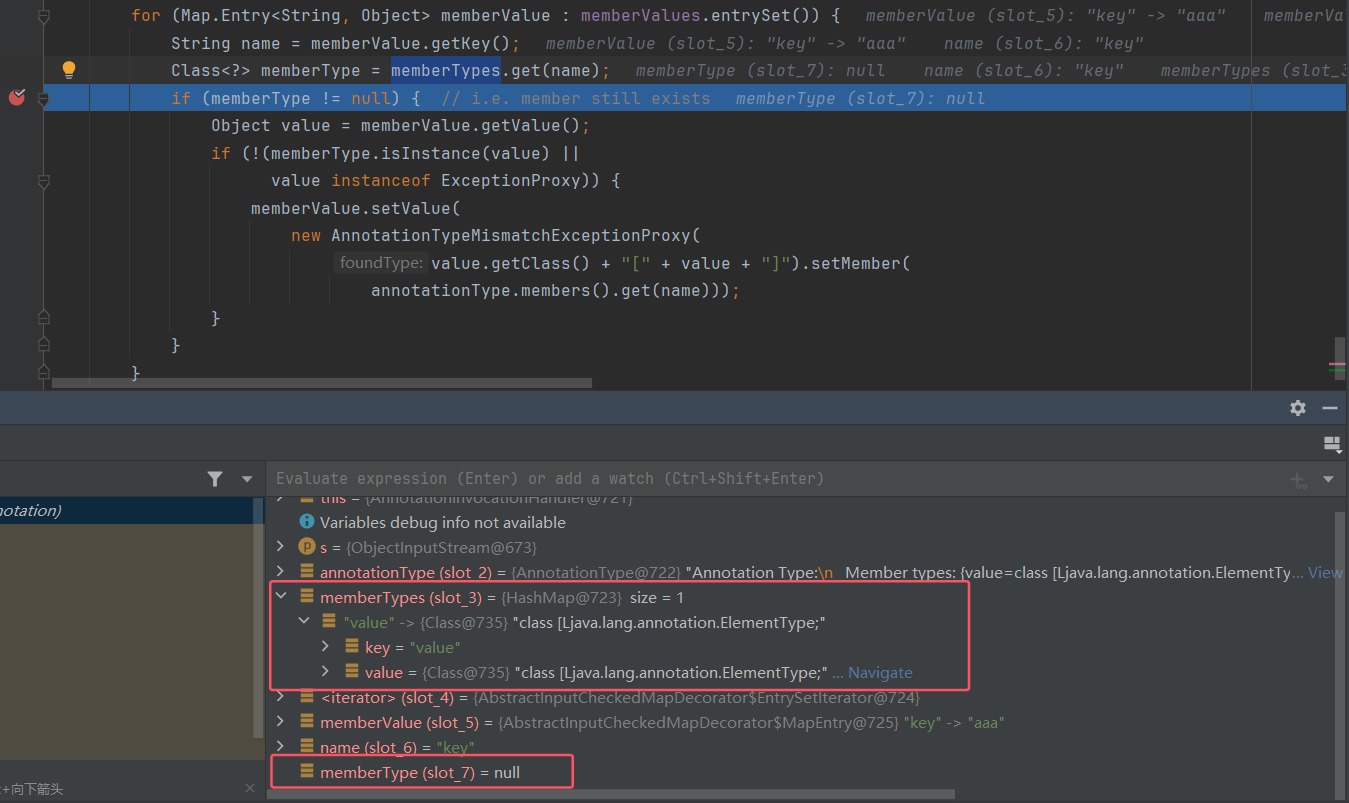The image size is (1349, 803).
Task: Click the layout settings icon below the gear
Action: coord(1331,444)
